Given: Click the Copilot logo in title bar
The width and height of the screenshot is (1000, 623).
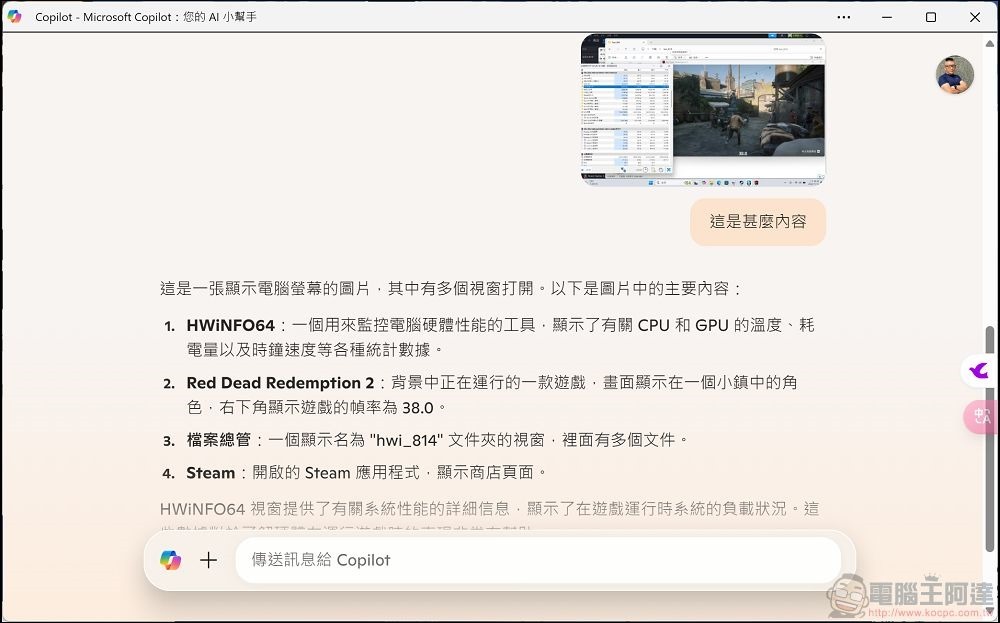Looking at the screenshot, I should 14,17.
